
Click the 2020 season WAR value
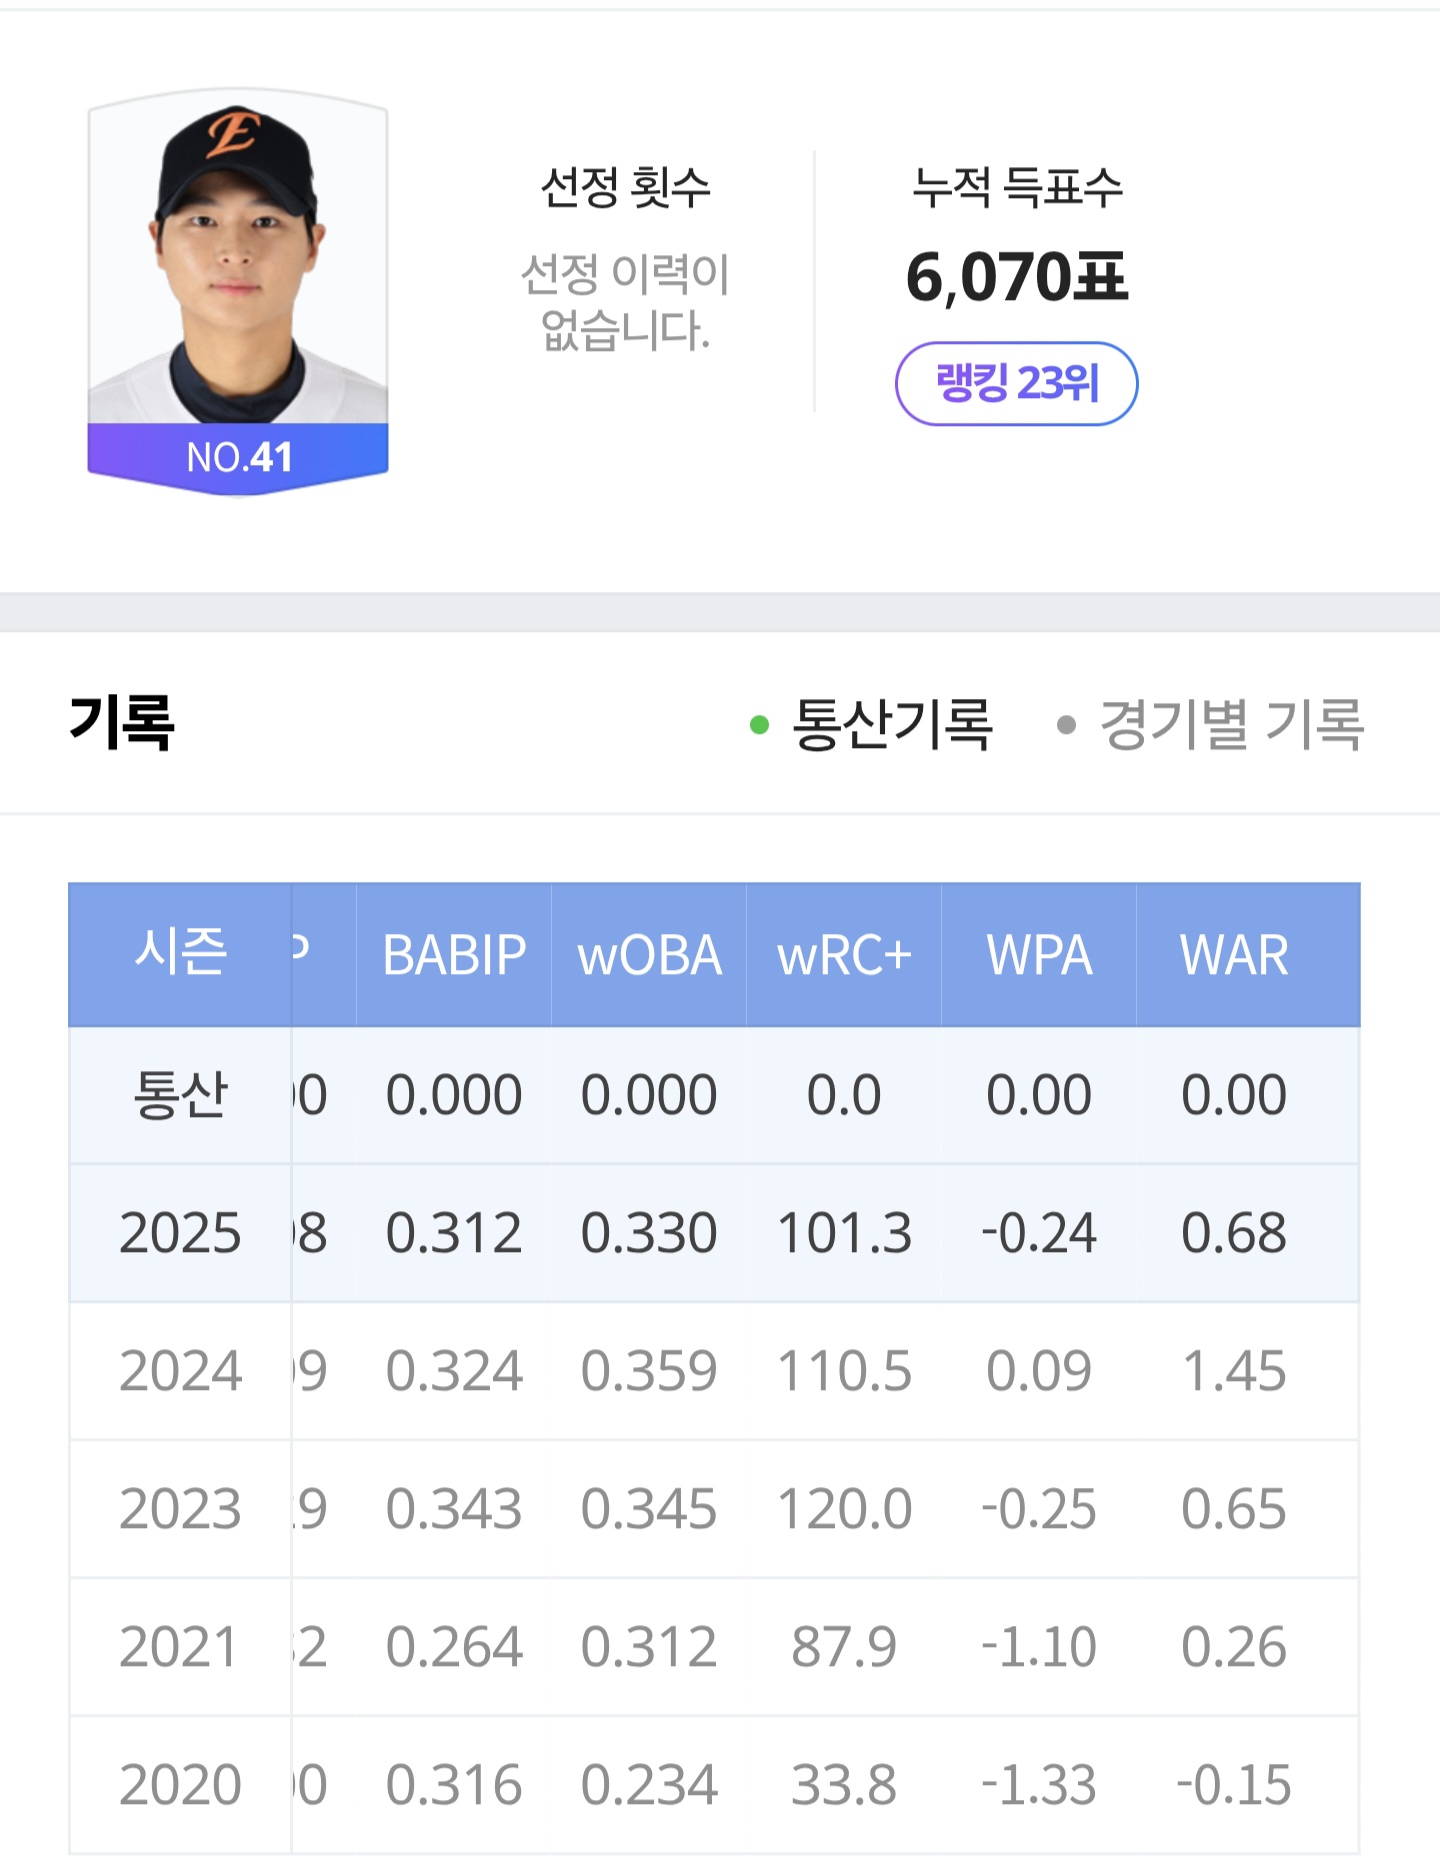coord(1234,1785)
